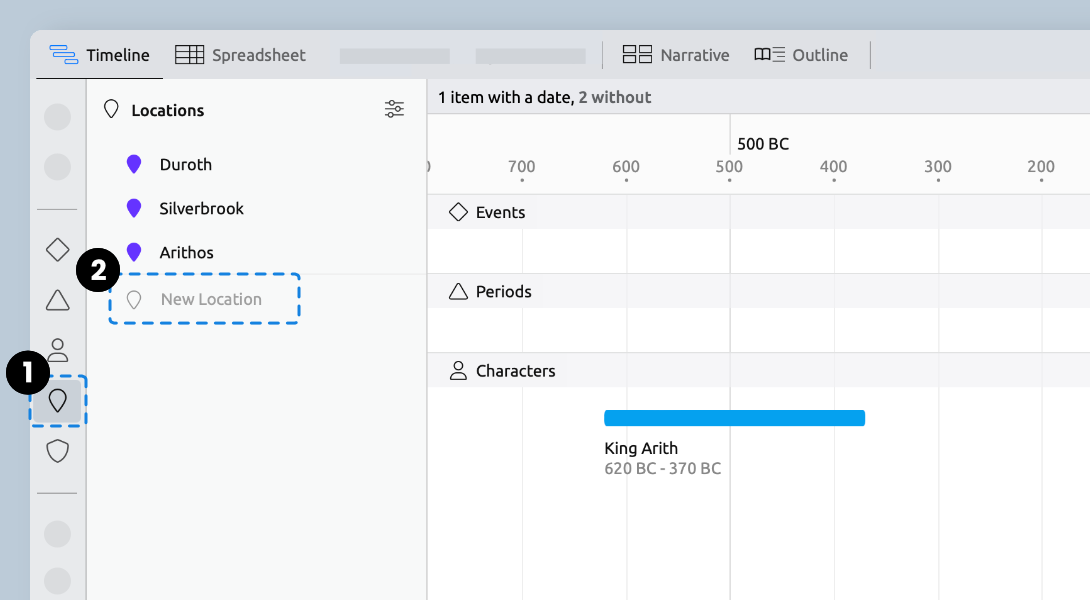Click the Characters section header label
Viewport: 1090px width, 600px height.
(515, 371)
